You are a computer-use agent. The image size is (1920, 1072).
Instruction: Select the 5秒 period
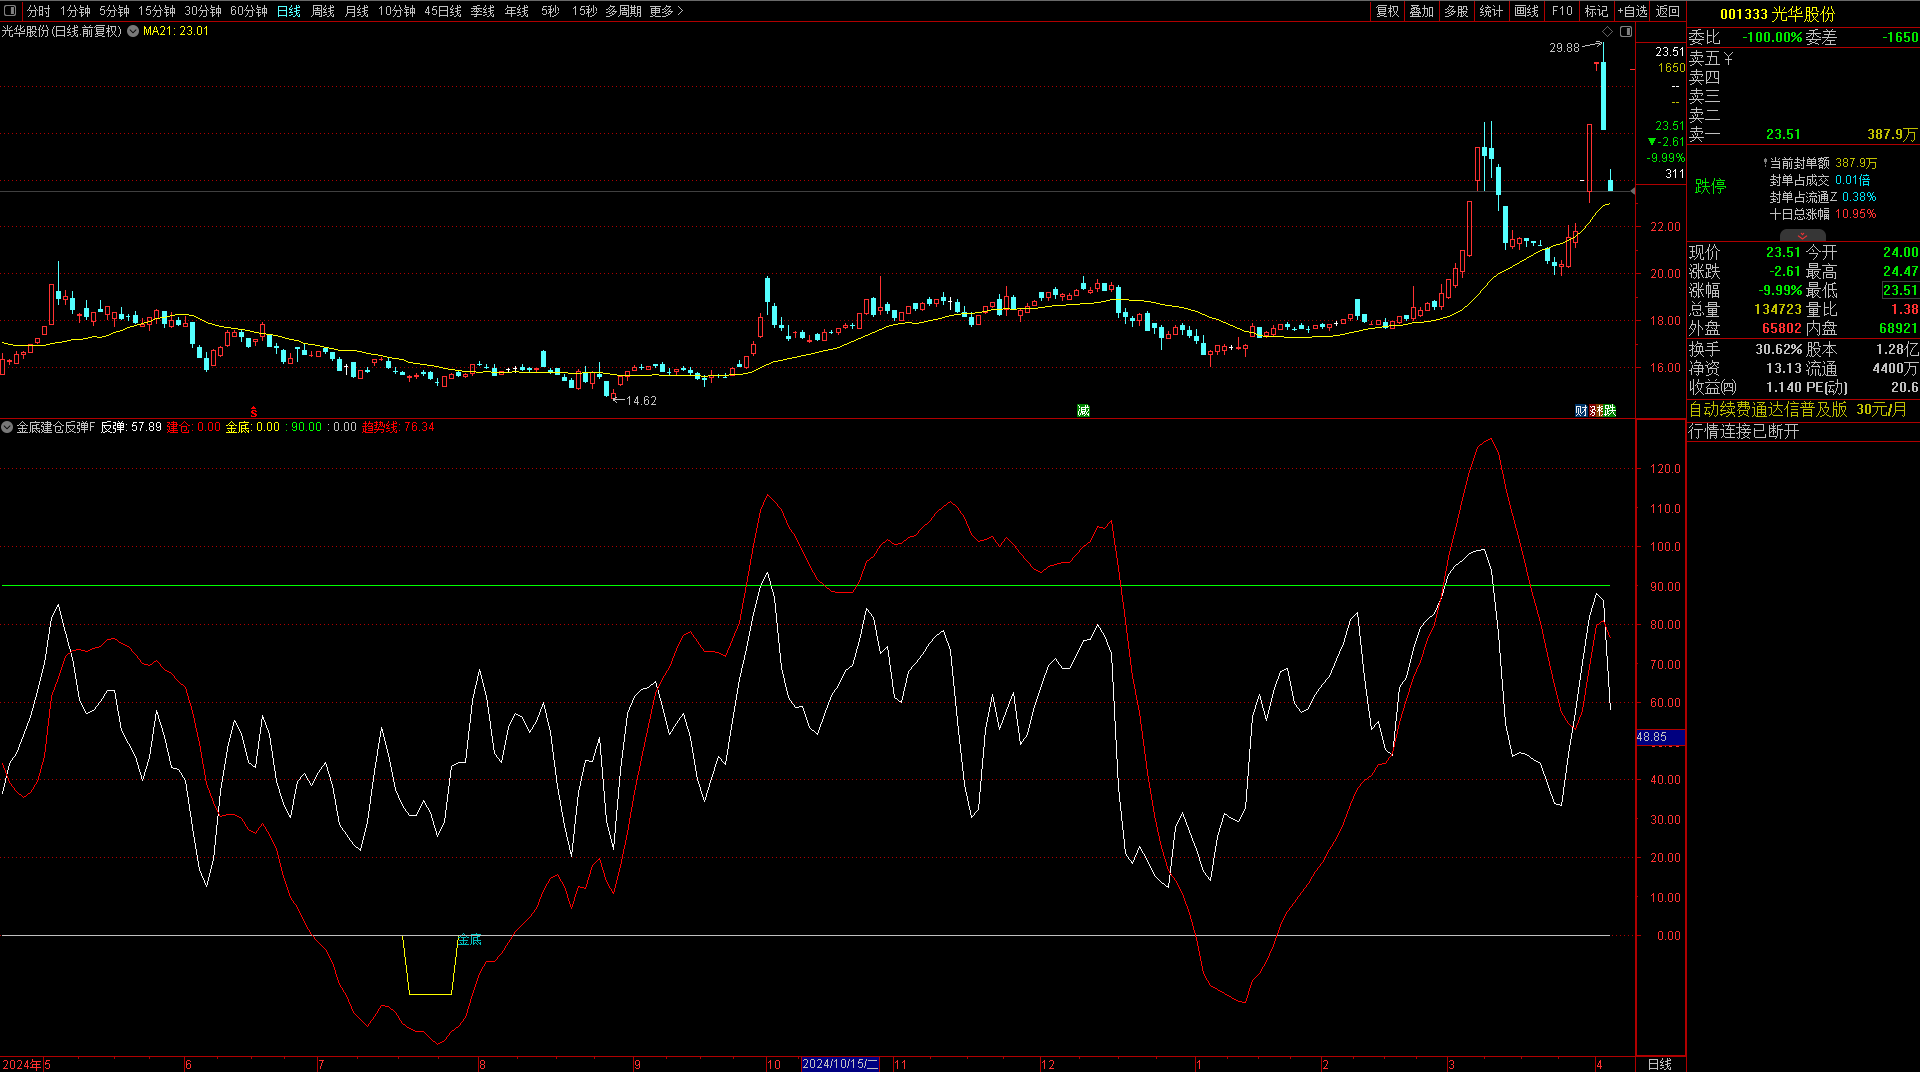(x=551, y=11)
